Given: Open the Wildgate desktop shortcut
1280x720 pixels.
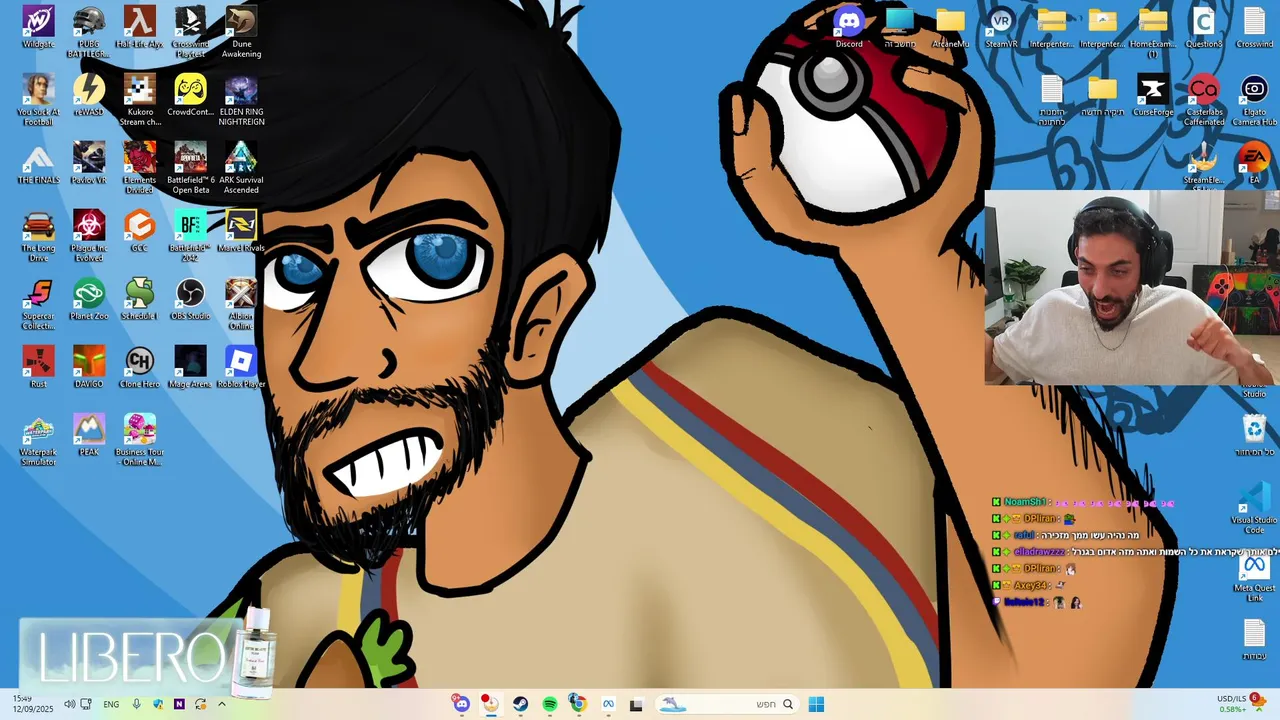Looking at the screenshot, I should pyautogui.click(x=38, y=27).
